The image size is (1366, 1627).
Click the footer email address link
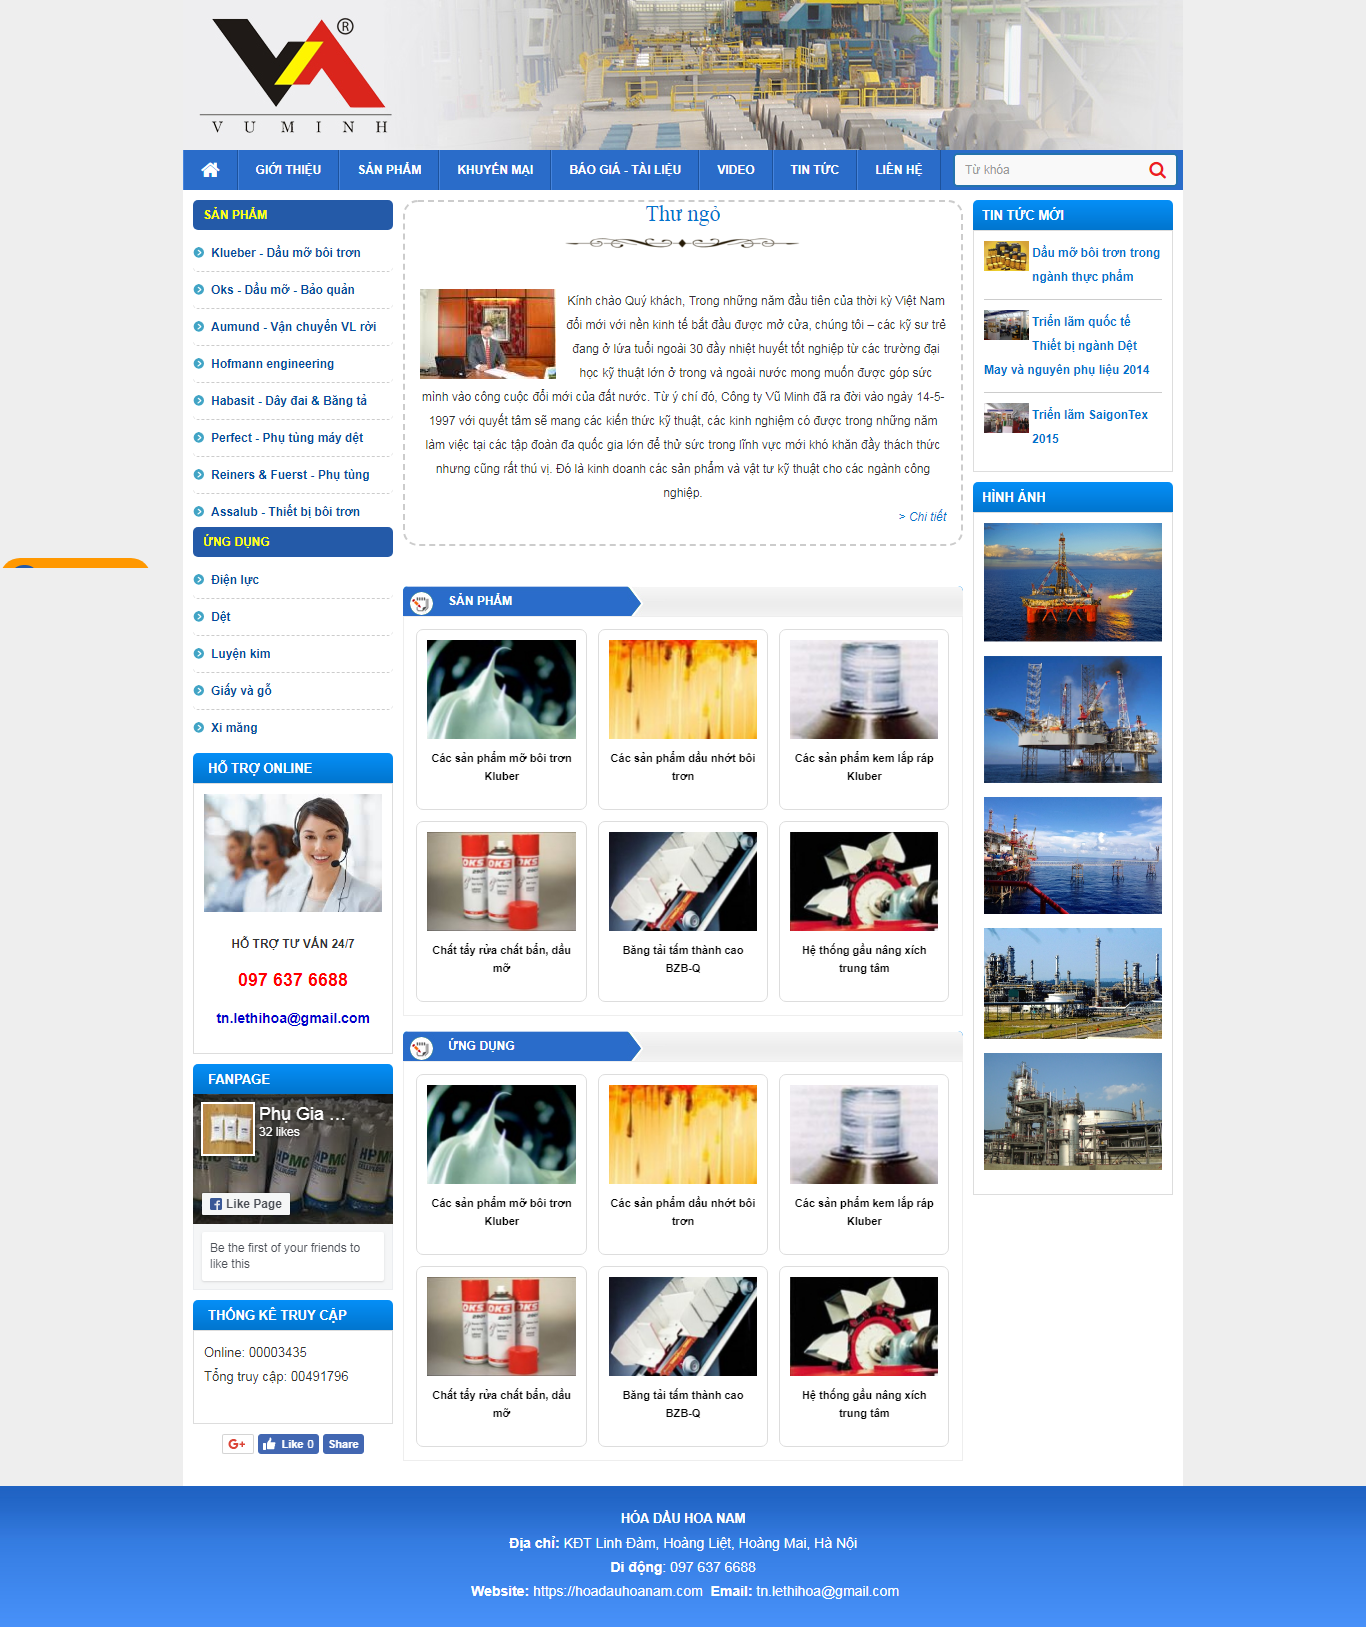click(827, 1591)
